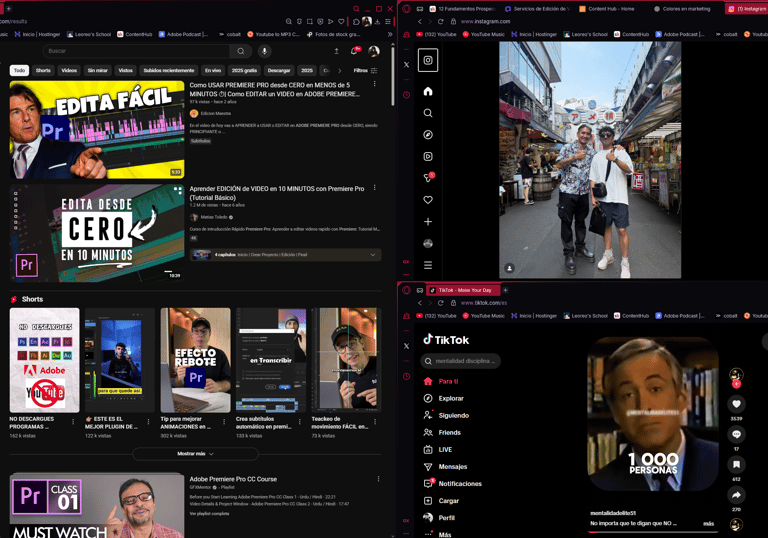
Task: Share the TikTok video arrow button
Action: coord(736,495)
